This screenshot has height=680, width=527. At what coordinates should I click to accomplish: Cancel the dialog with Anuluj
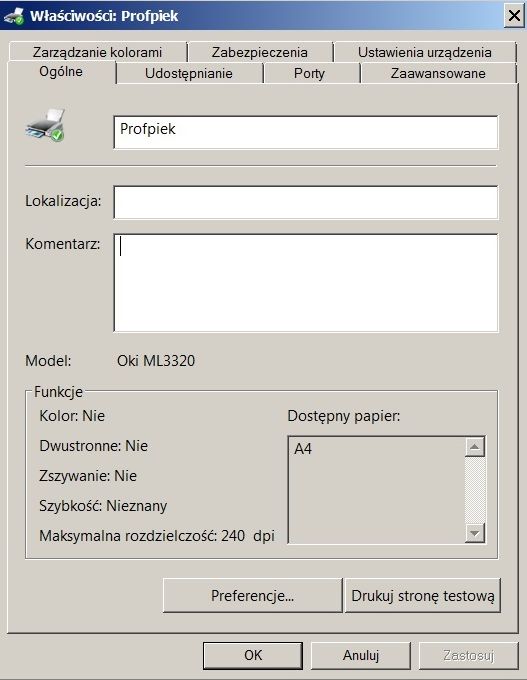coord(361,655)
